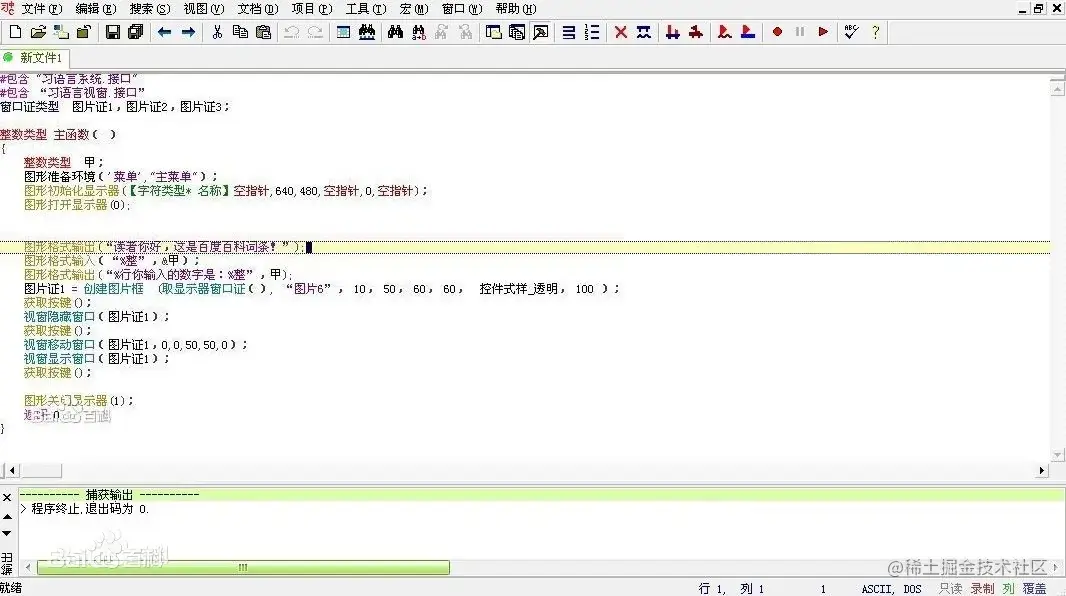1066x596 pixels.
Task: Save the current file with floppy icon
Action: [112, 32]
